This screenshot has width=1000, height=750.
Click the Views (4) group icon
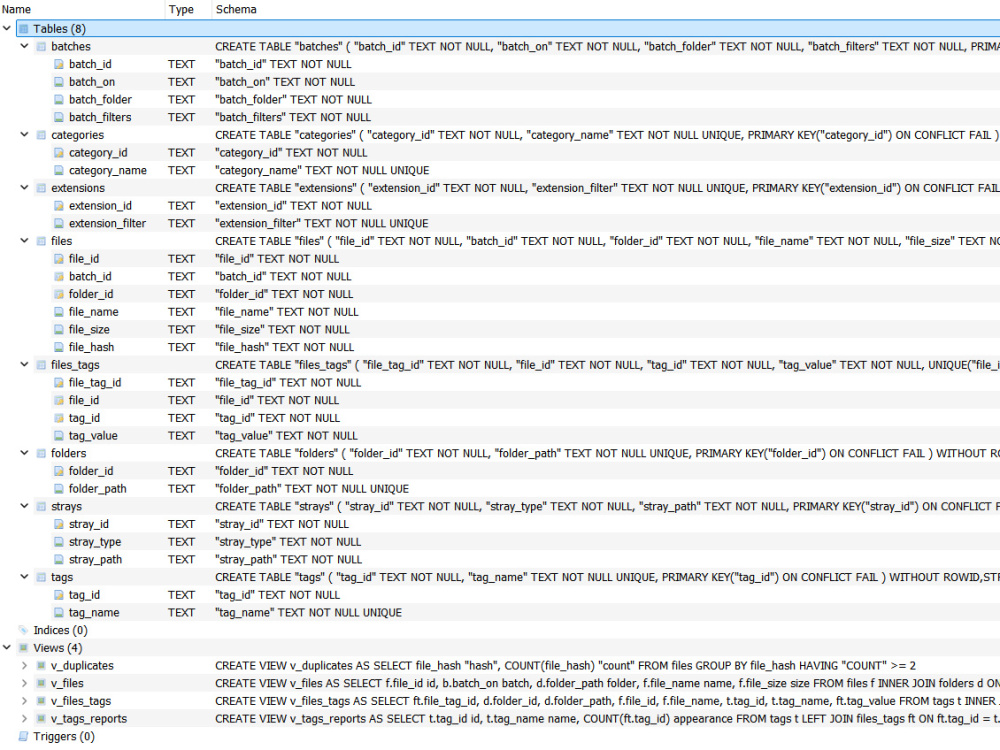(x=24, y=648)
